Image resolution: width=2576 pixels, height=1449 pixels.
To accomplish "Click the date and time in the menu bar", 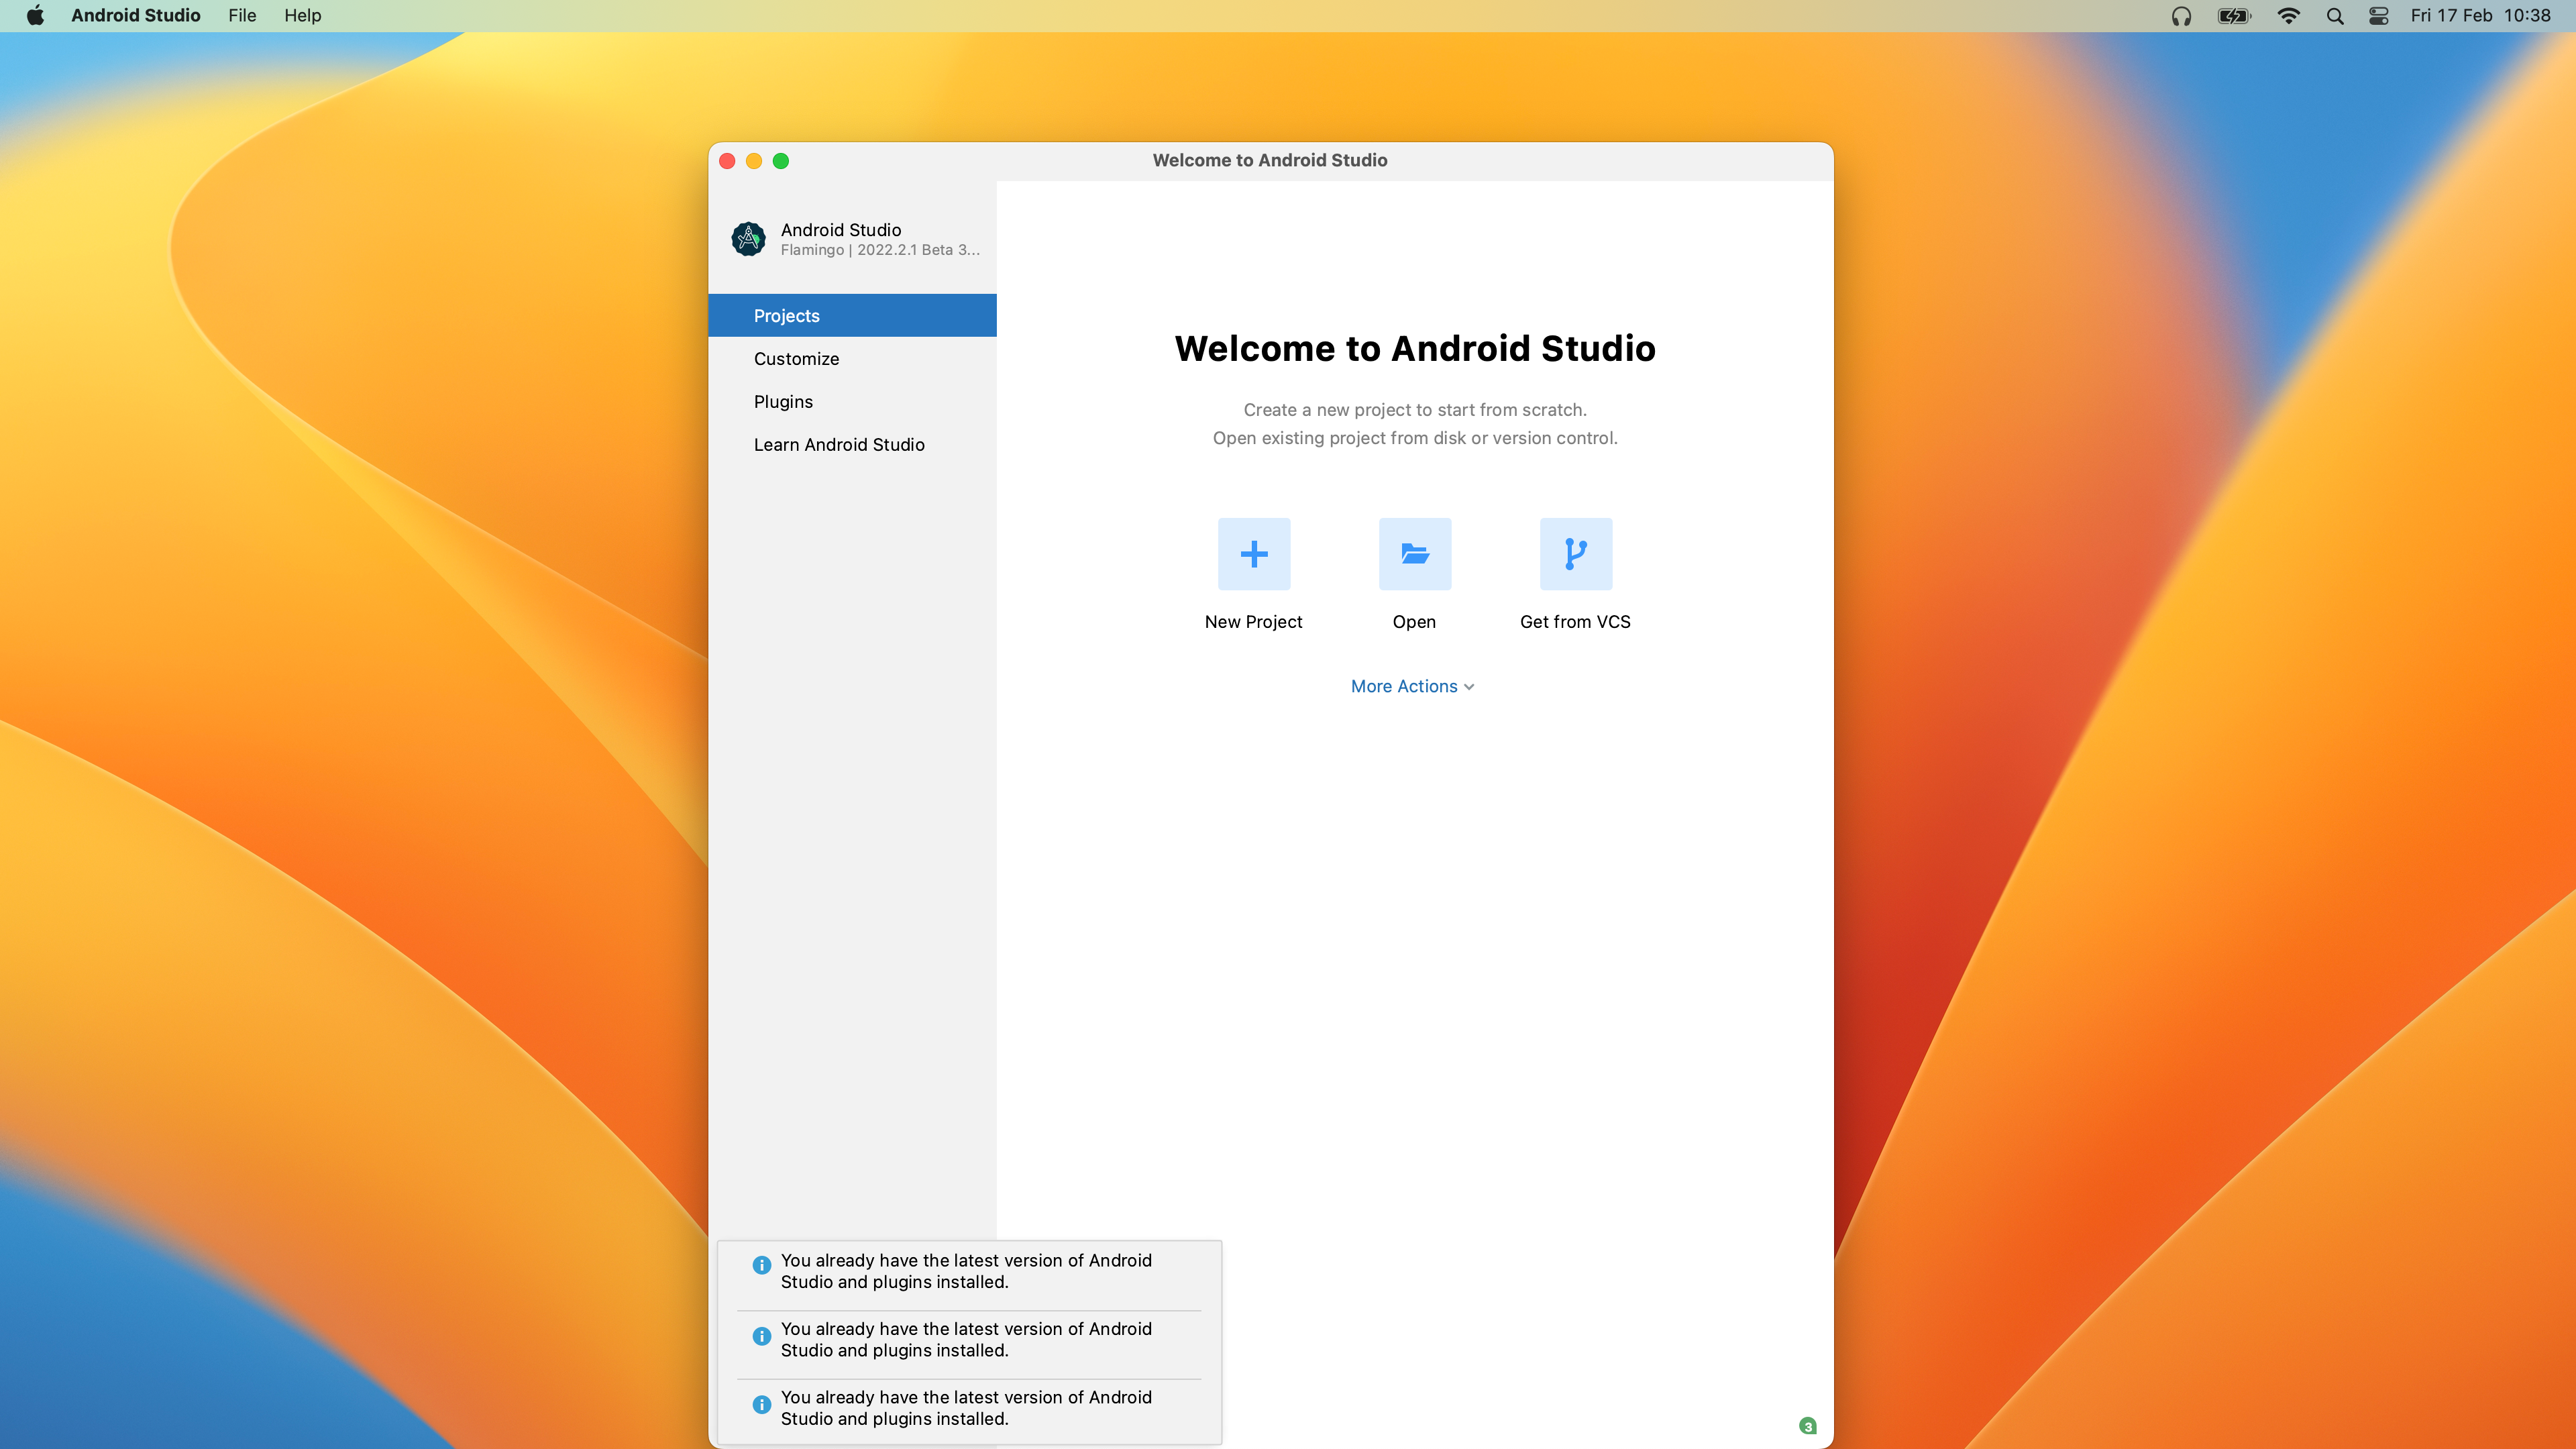I will (2479, 16).
